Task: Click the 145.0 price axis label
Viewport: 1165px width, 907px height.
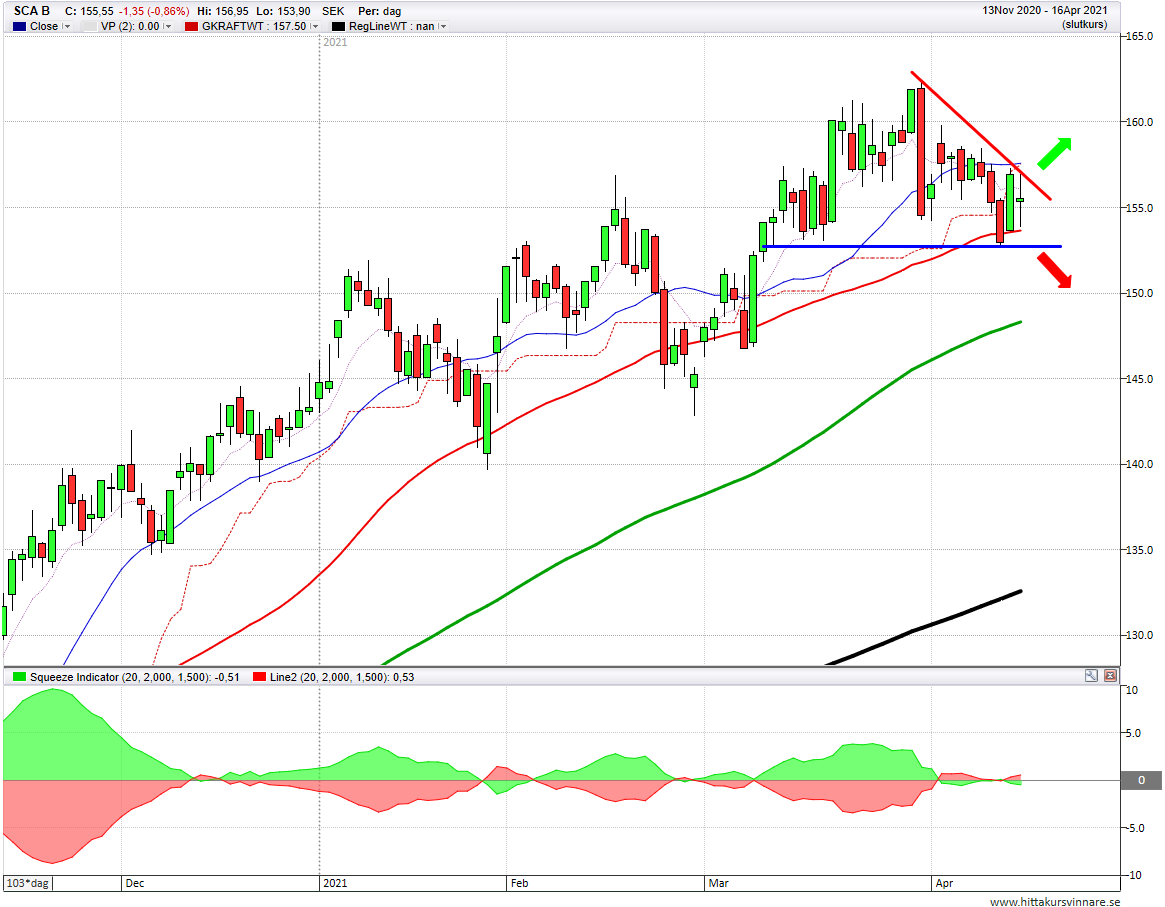Action: click(1140, 379)
